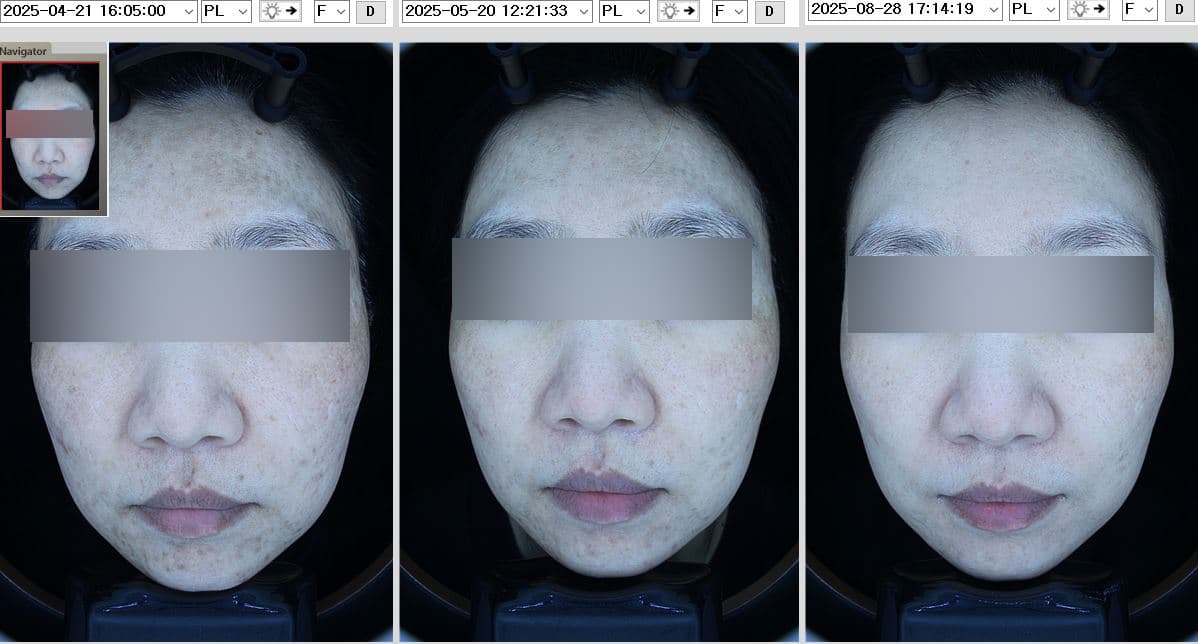Image resolution: width=1198 pixels, height=644 pixels.
Task: Open the PL dropdown above the middle image
Action: tap(623, 12)
